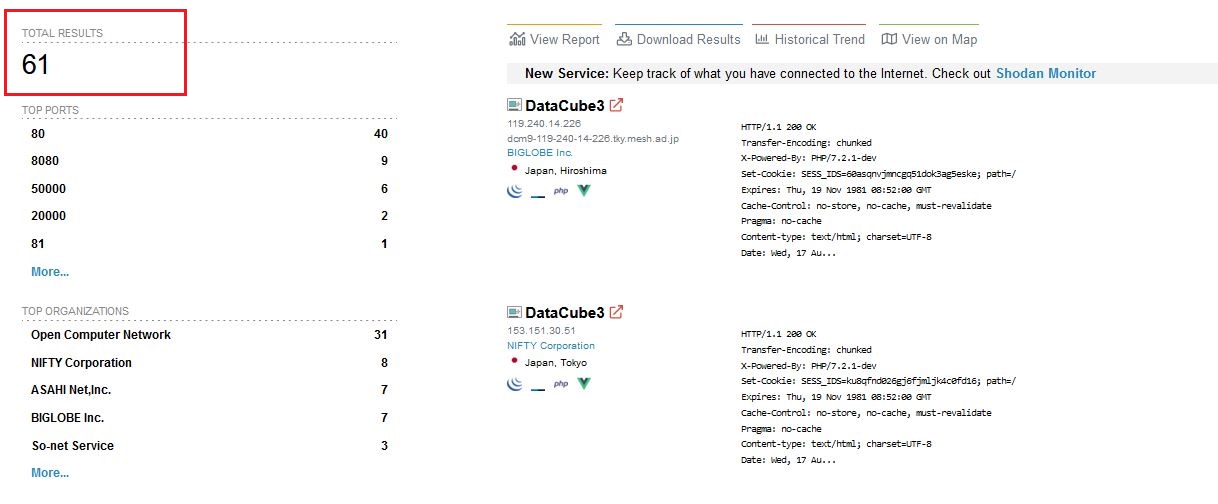Open the View Report tab
1218x504 pixels.
(555, 40)
